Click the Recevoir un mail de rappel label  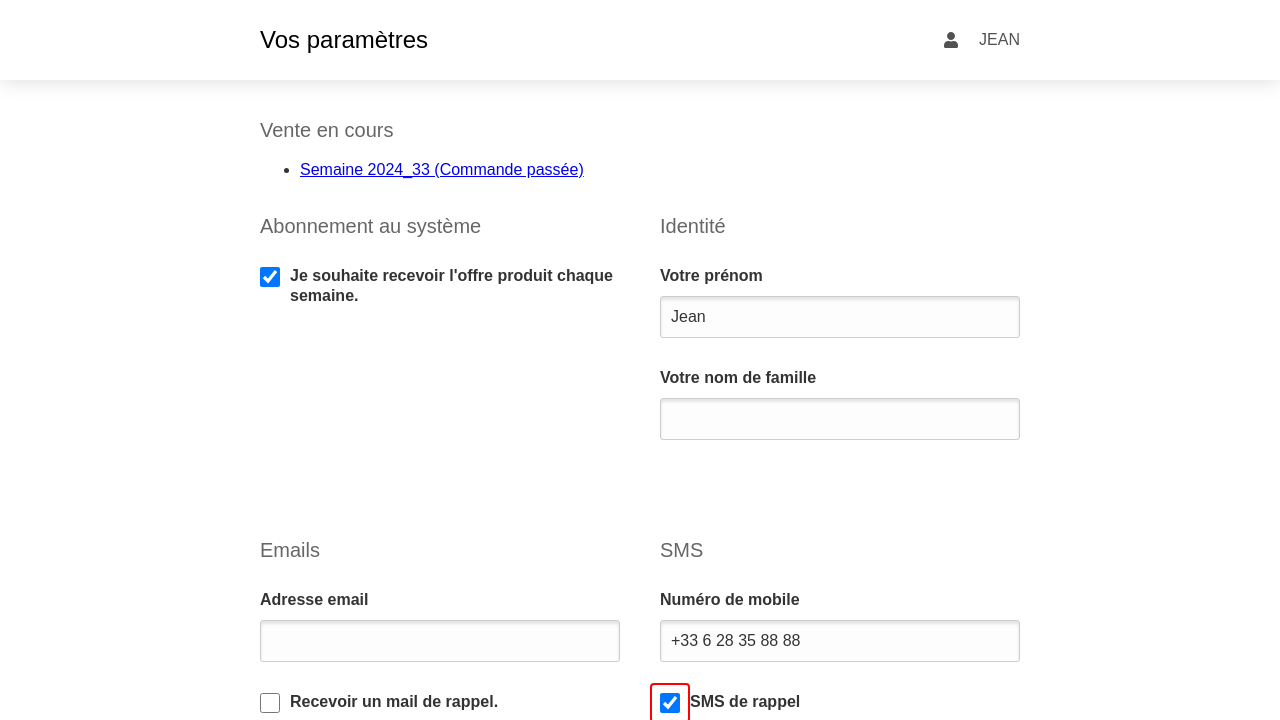(394, 702)
